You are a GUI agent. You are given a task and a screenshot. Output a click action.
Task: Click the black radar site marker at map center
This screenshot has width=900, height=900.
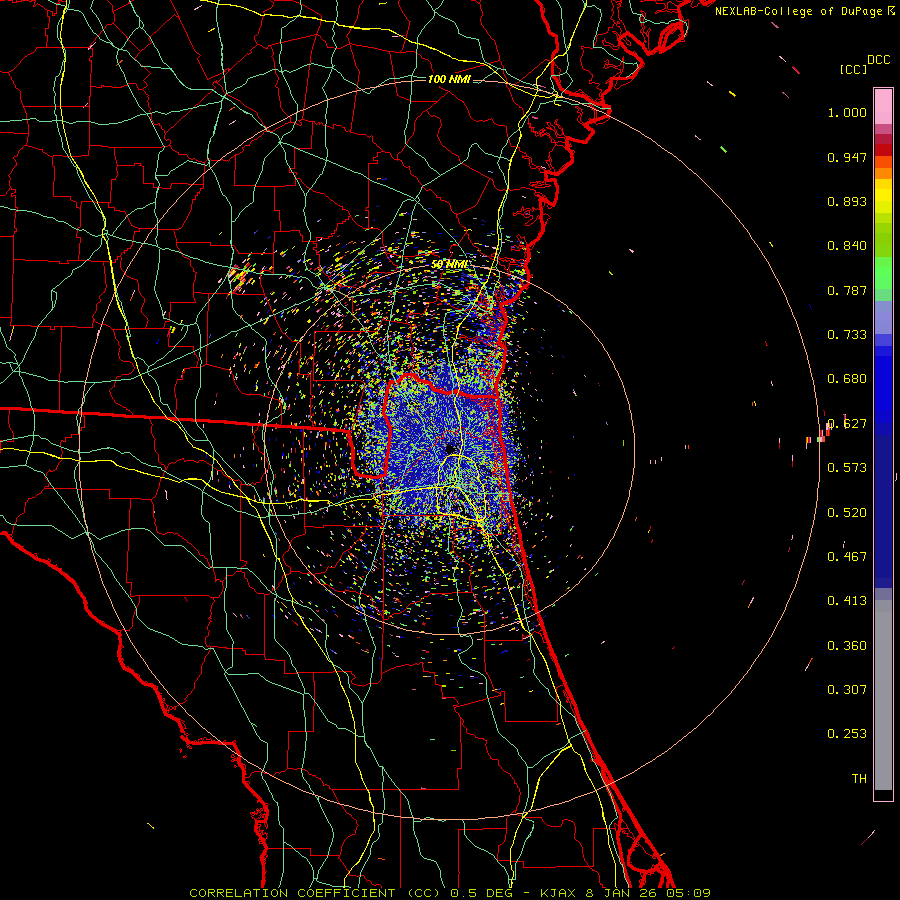(450, 448)
